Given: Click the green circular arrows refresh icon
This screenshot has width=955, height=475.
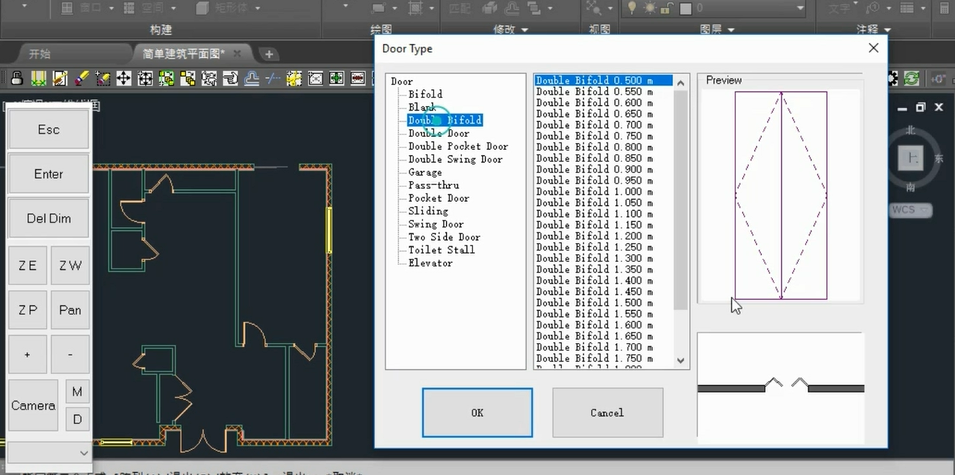Looking at the screenshot, I should coord(912,78).
